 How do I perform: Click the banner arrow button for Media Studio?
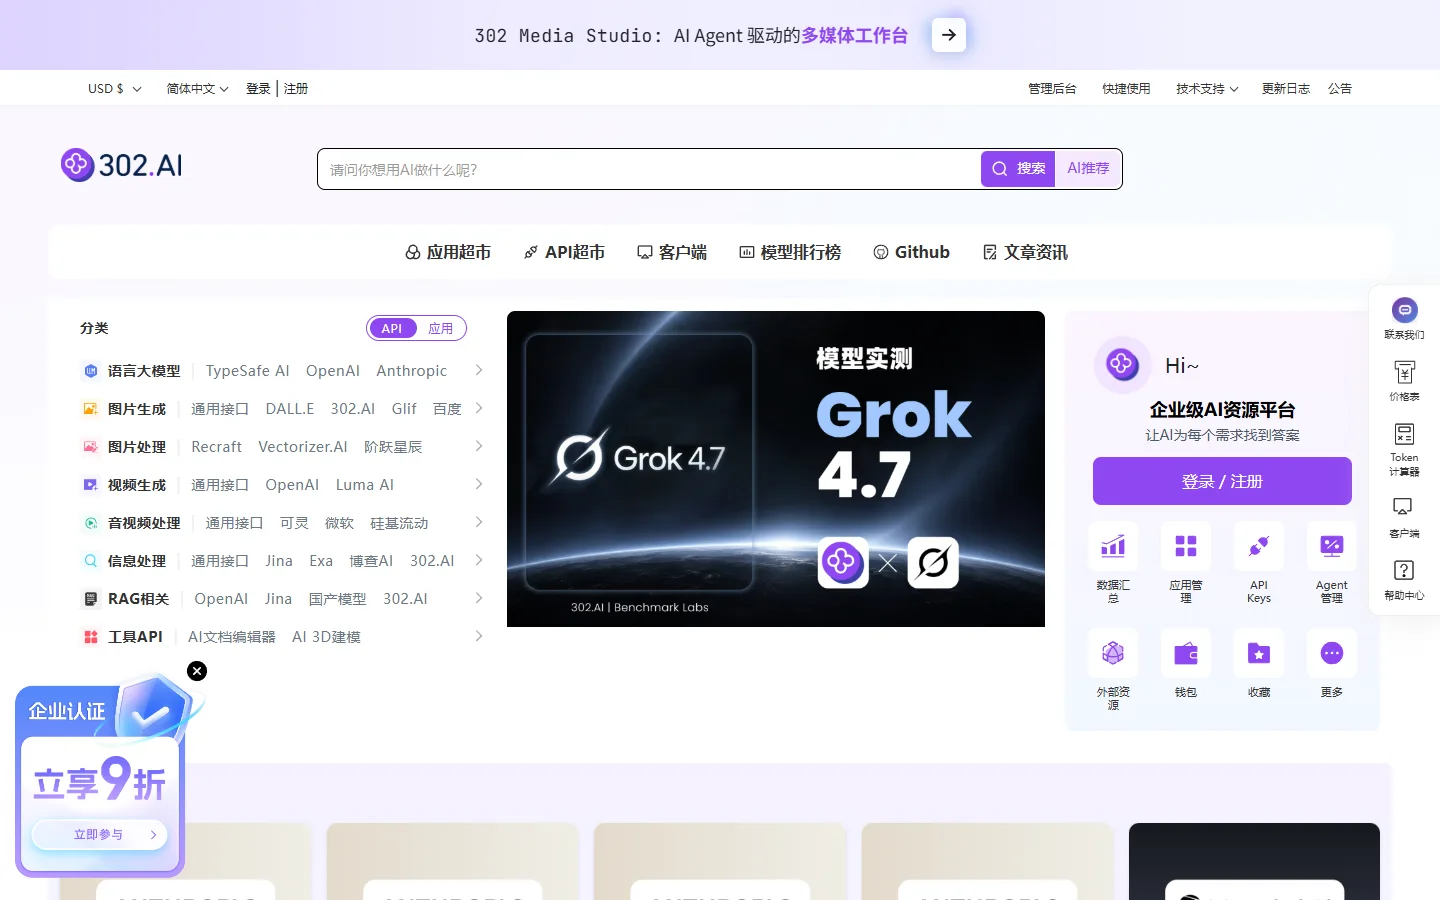pyautogui.click(x=948, y=35)
